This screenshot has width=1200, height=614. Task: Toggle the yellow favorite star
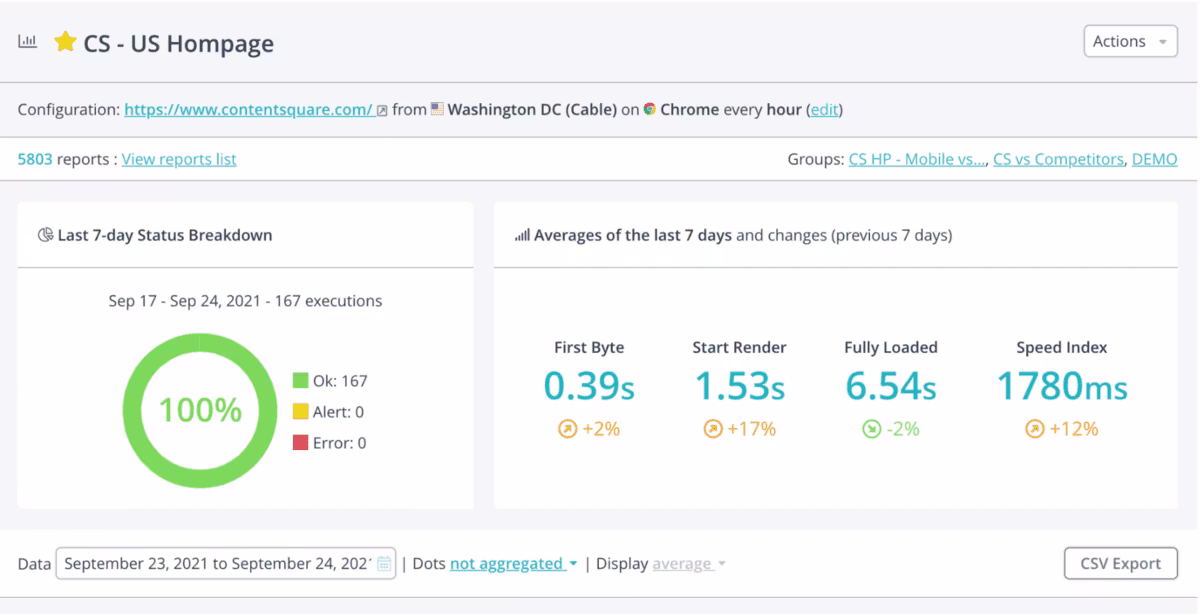[65, 42]
